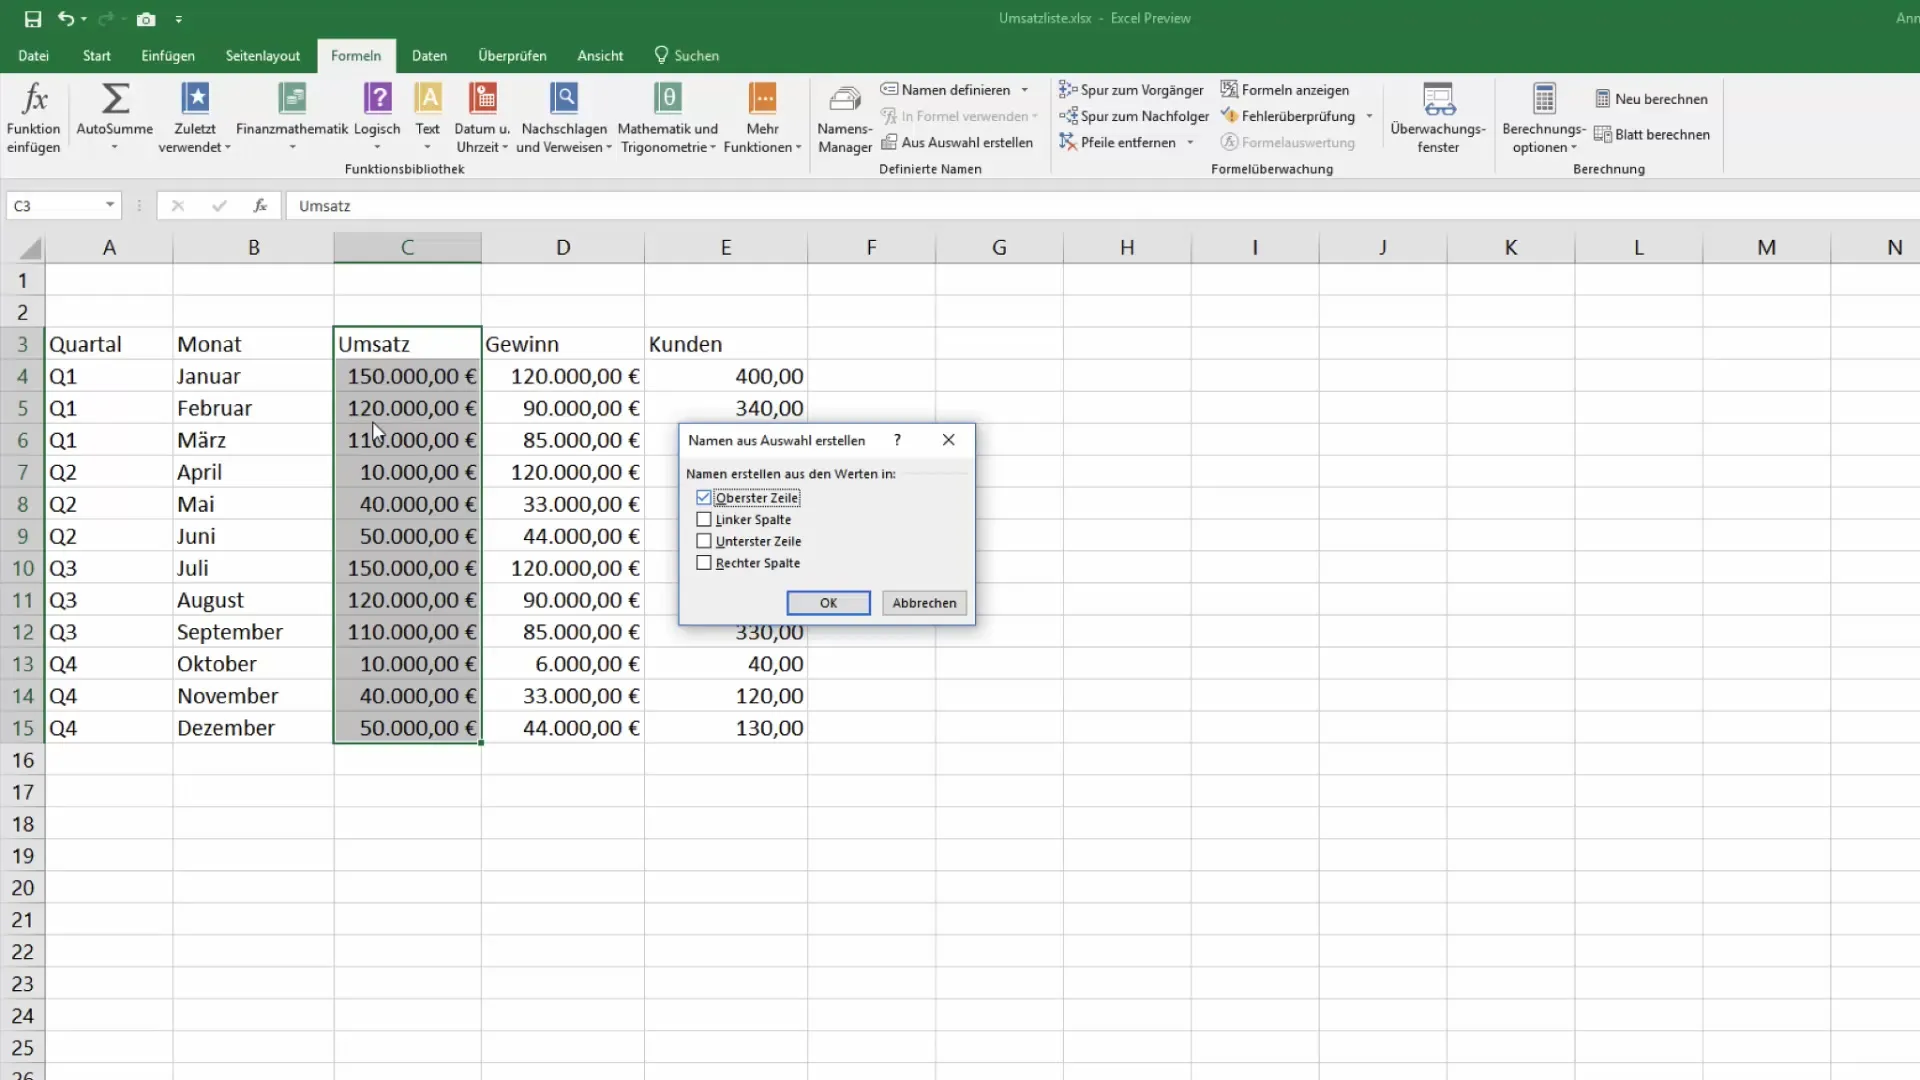Click the AutoSumme sigma icon

tap(115, 99)
